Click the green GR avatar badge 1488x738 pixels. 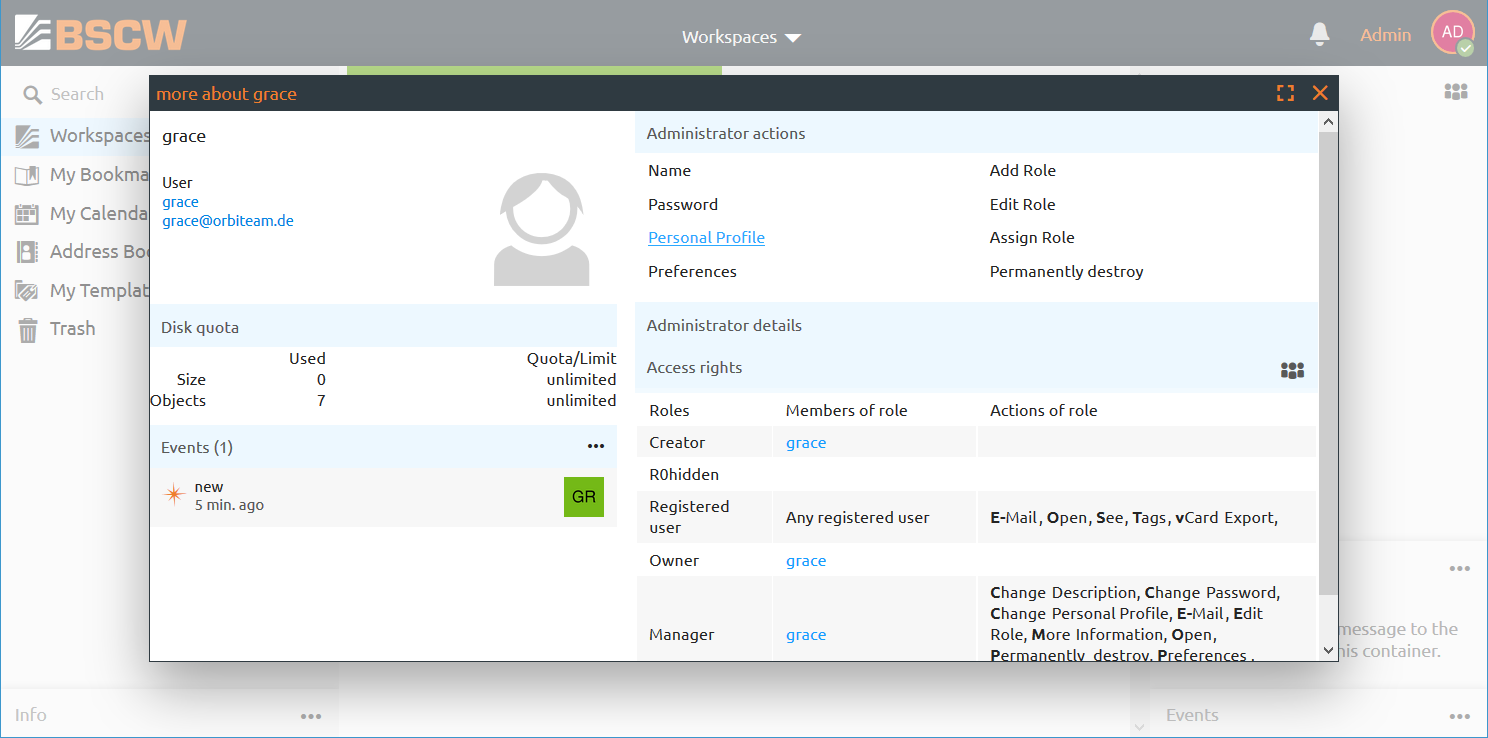[584, 497]
